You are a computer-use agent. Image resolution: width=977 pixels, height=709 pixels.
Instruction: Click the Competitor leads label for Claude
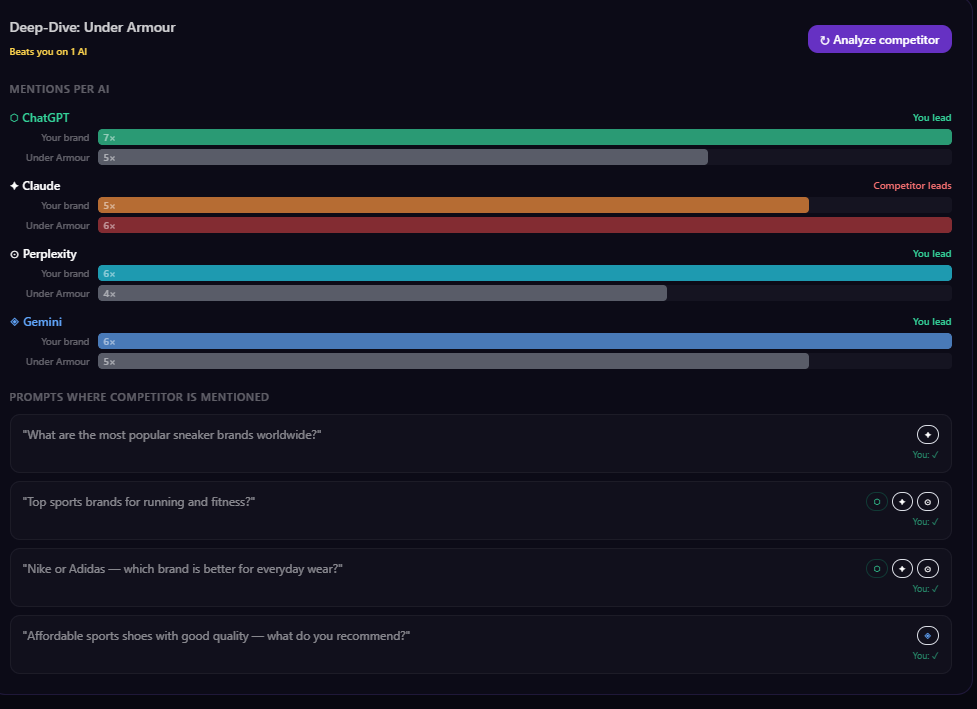pyautogui.click(x=912, y=186)
